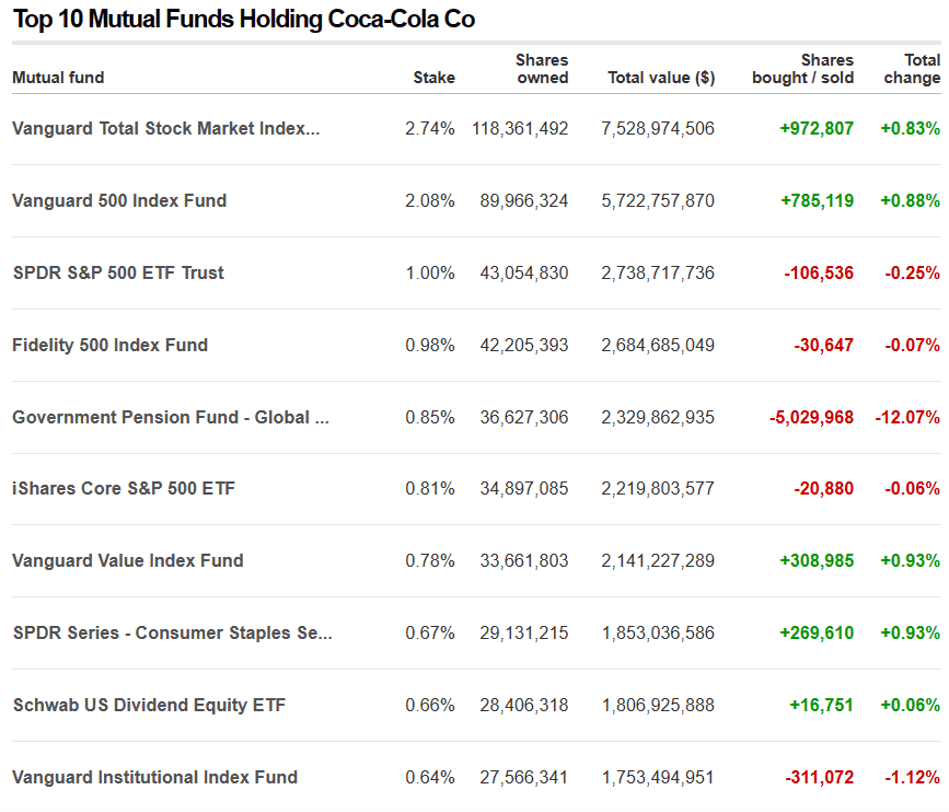Viewport: 949px width, 812px height.
Task: Click the Vanguard 500 Index Fund name
Action: tap(119, 200)
